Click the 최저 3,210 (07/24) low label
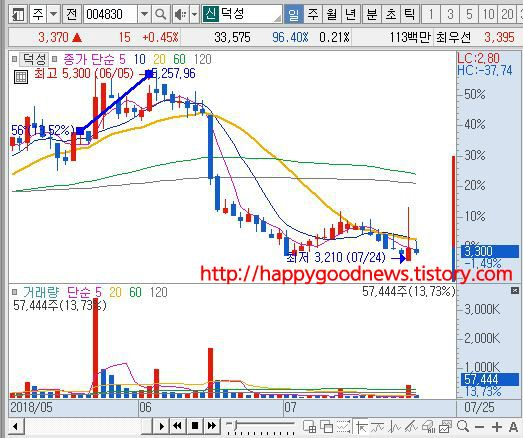 coord(336,257)
